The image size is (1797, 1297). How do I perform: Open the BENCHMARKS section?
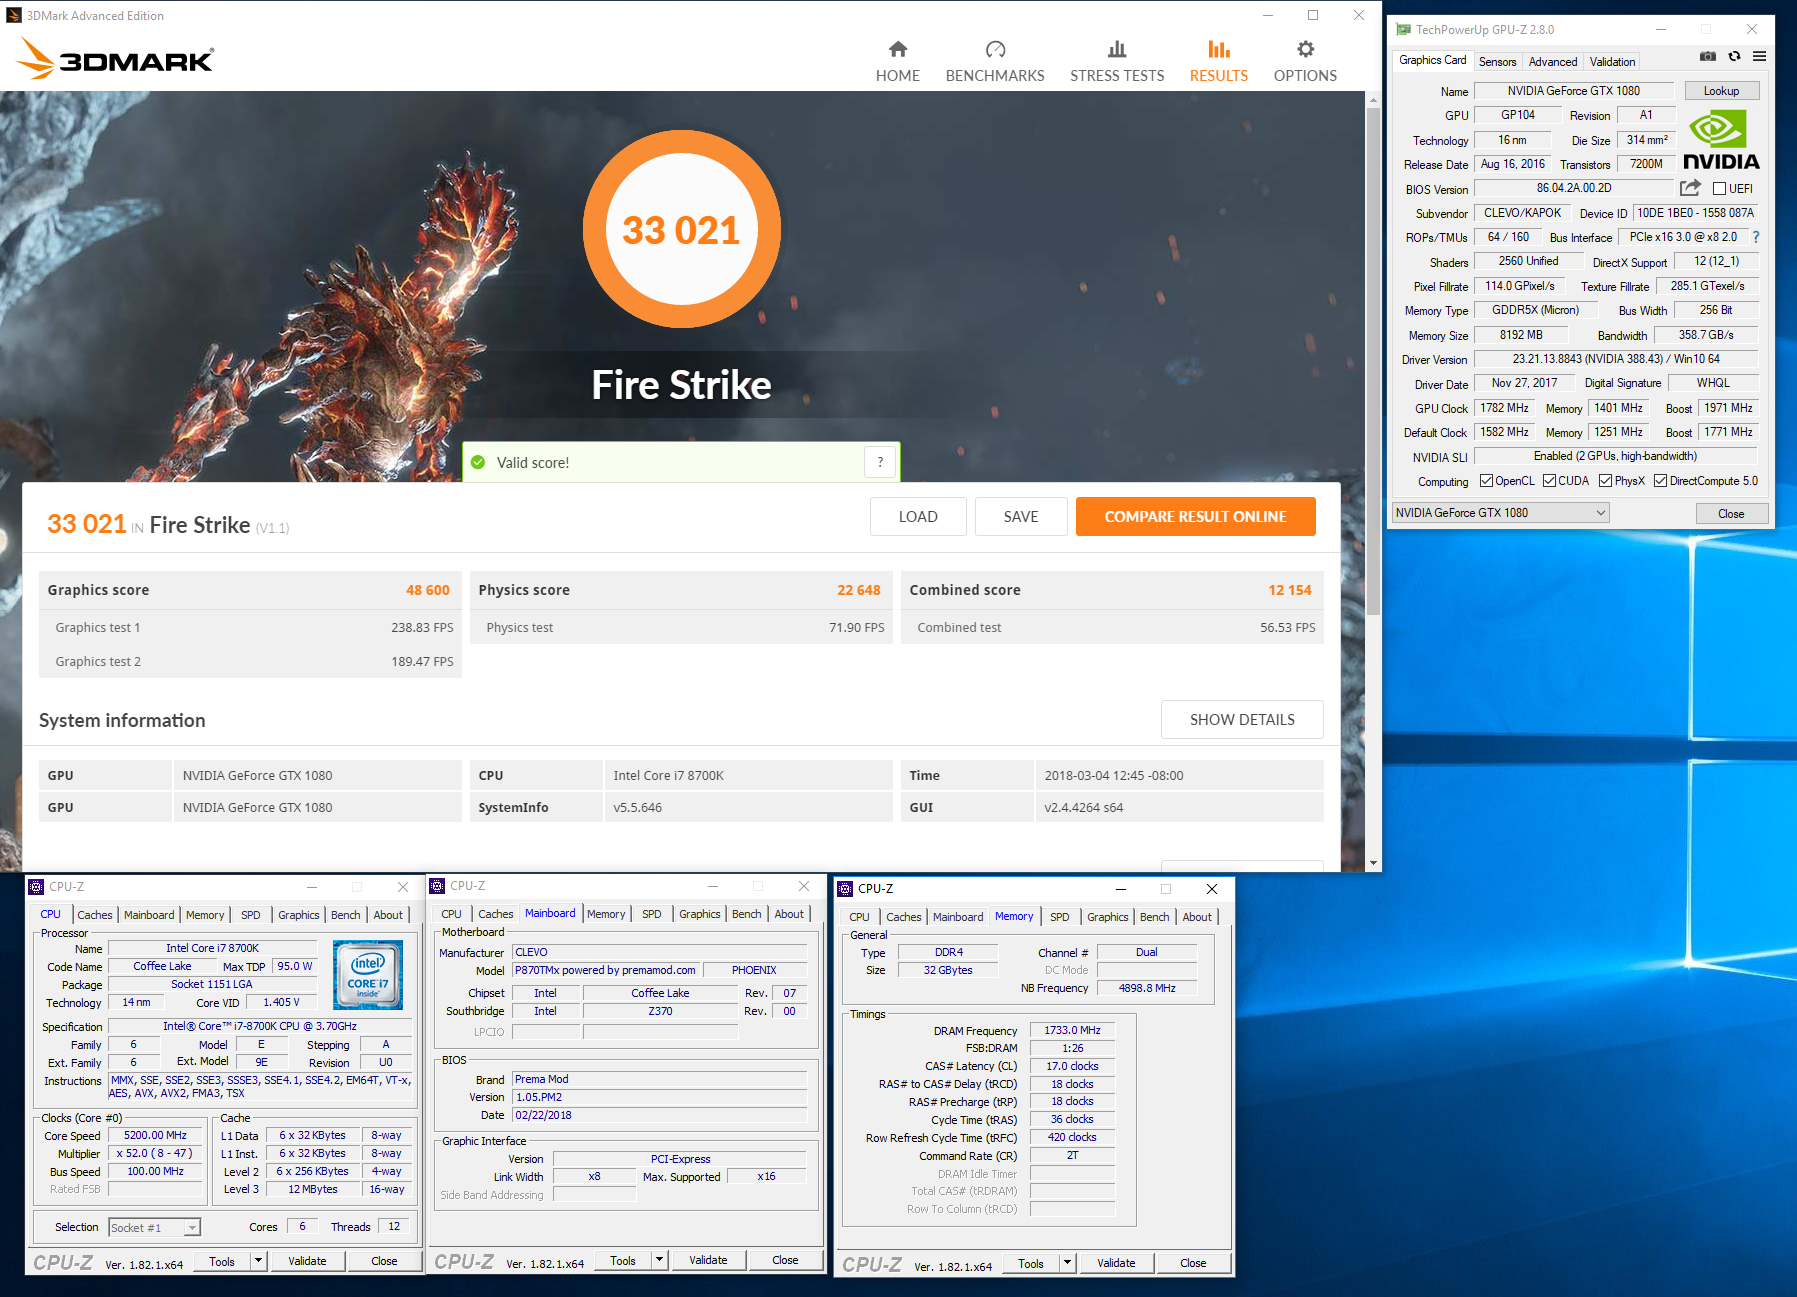coord(995,62)
